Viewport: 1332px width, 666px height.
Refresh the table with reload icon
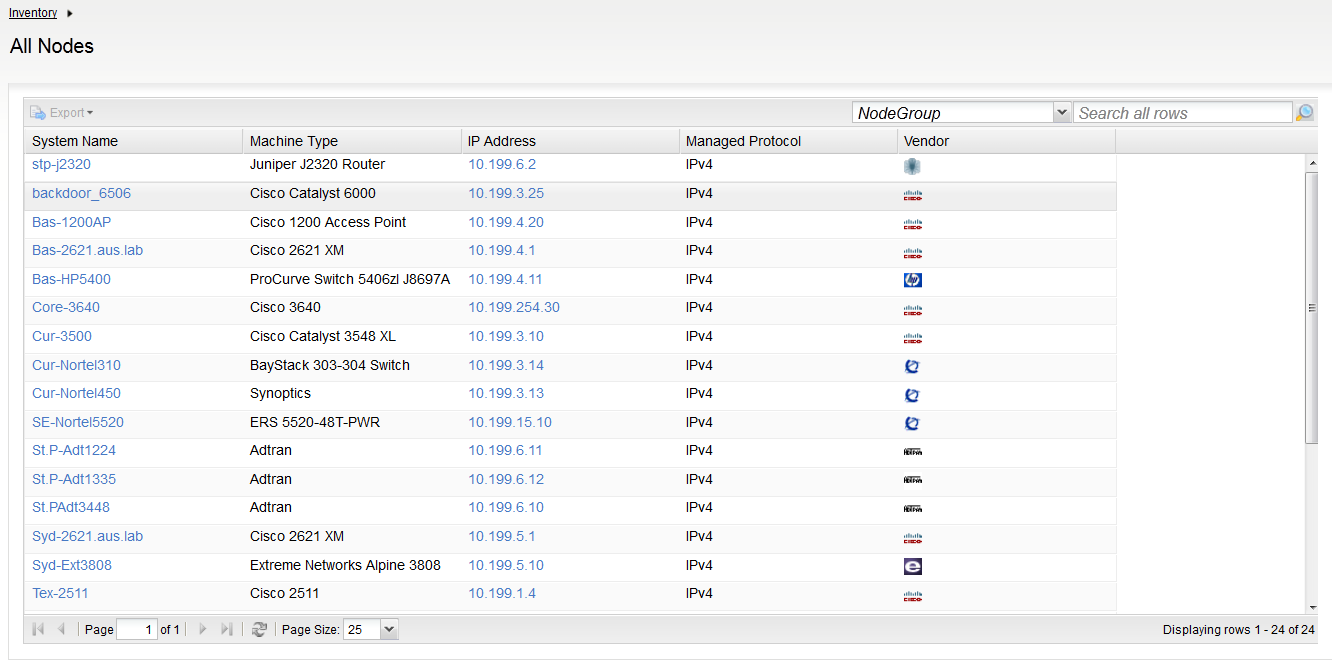[259, 629]
